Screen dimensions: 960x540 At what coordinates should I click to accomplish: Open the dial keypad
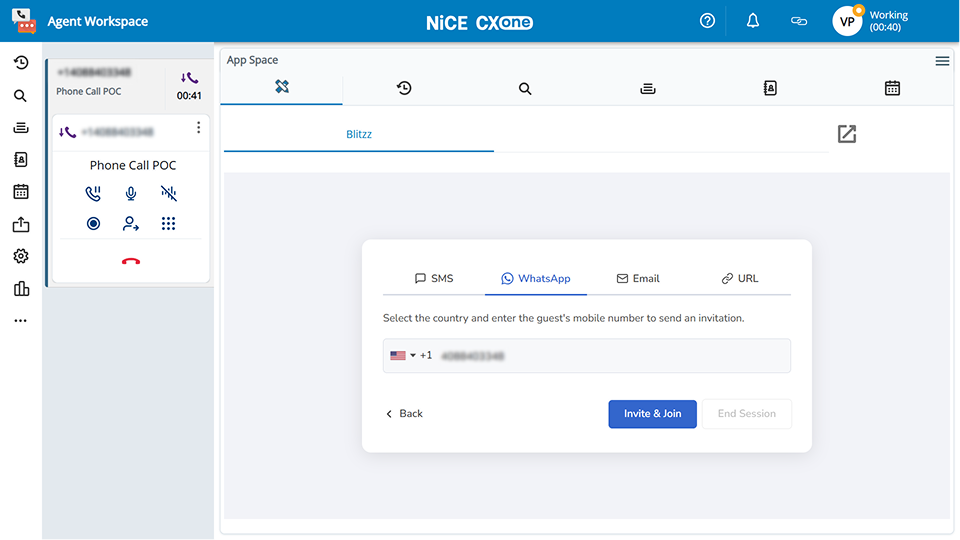[168, 223]
